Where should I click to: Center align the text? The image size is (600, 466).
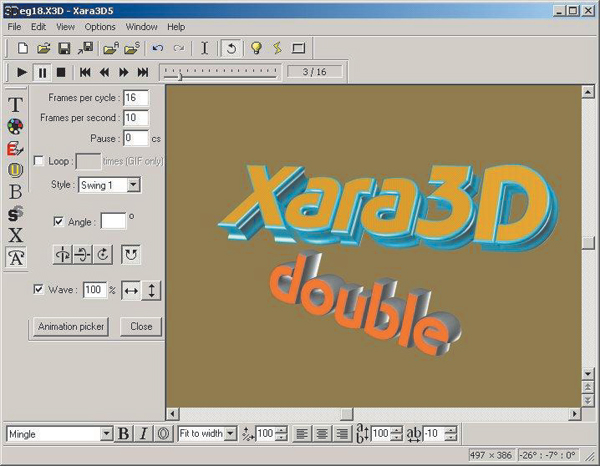[x=322, y=434]
